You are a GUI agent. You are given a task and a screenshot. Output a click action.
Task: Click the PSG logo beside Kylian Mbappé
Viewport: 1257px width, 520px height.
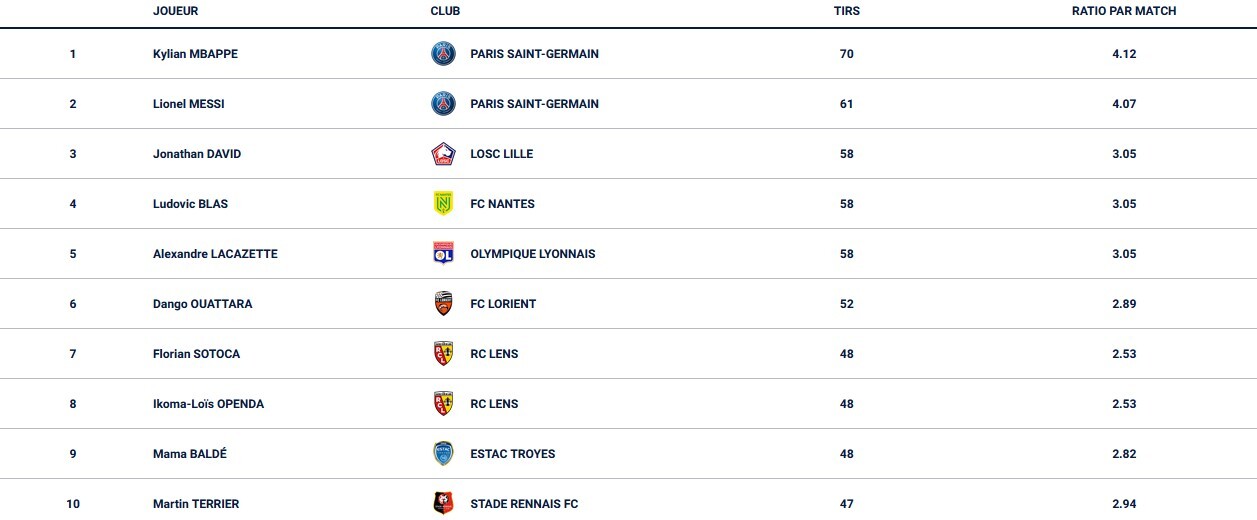click(x=443, y=54)
